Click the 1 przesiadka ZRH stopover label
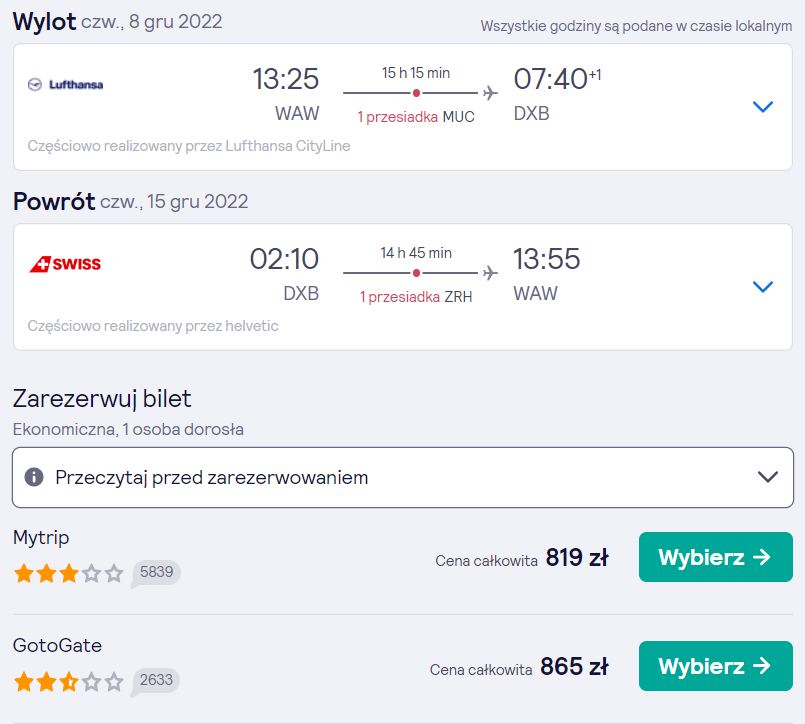Screen dimensions: 805x724 tap(416, 297)
